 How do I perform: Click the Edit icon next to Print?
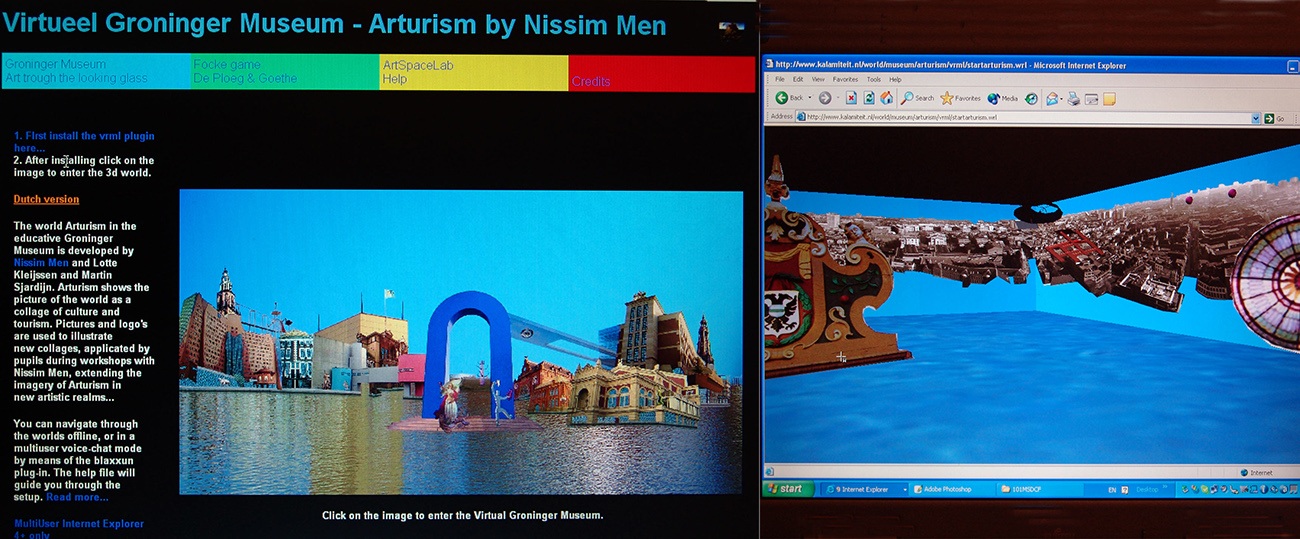point(1091,98)
